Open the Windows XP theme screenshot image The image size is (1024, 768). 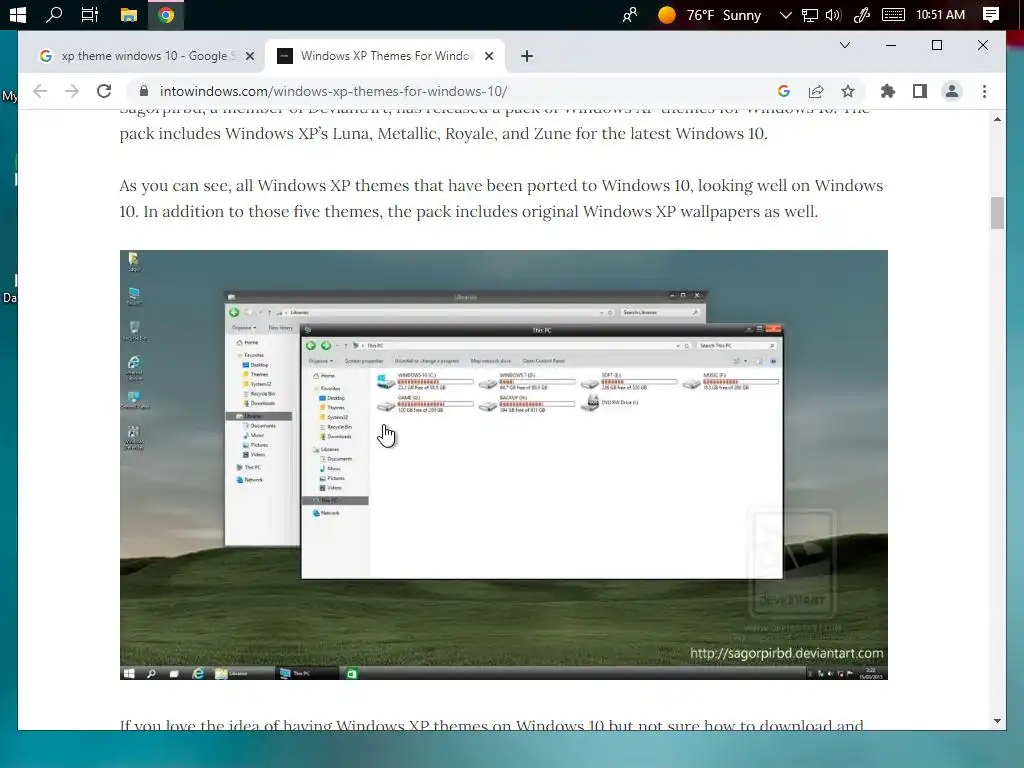[x=504, y=465]
